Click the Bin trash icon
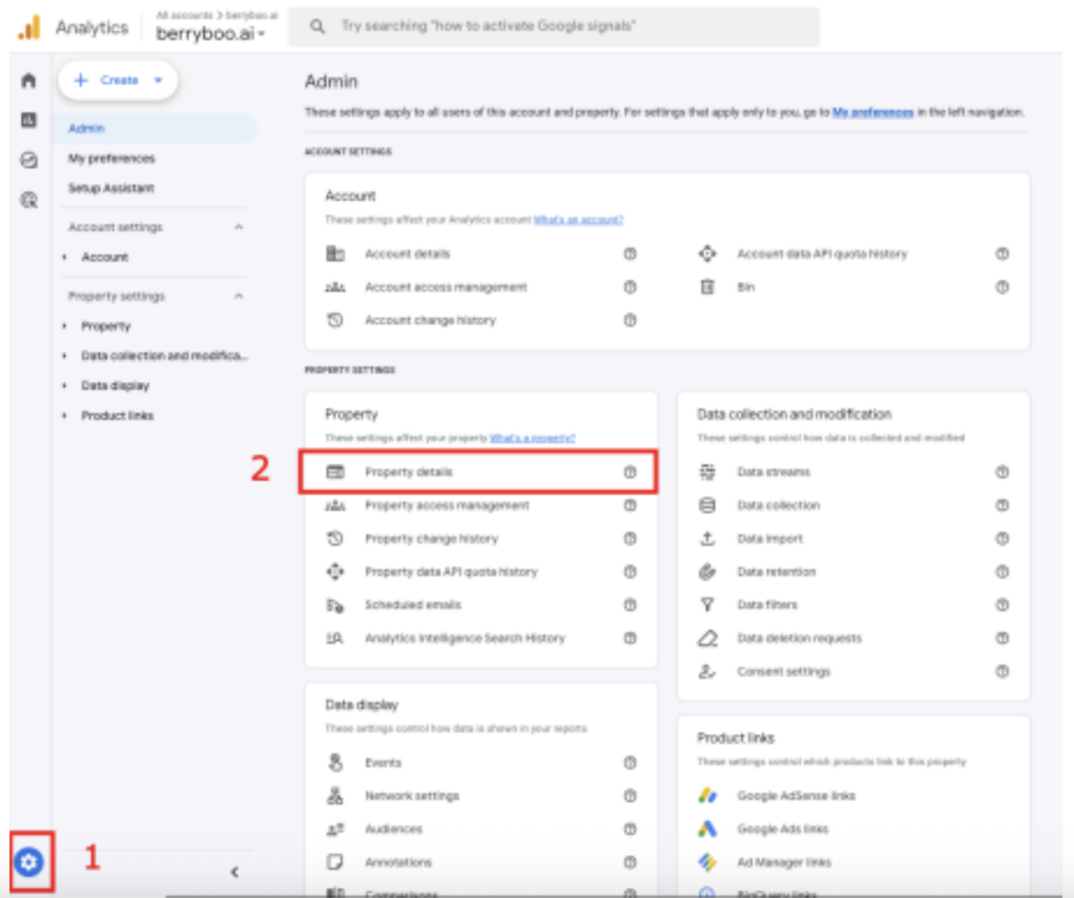Screen dimensions: 1074x898 (707, 287)
